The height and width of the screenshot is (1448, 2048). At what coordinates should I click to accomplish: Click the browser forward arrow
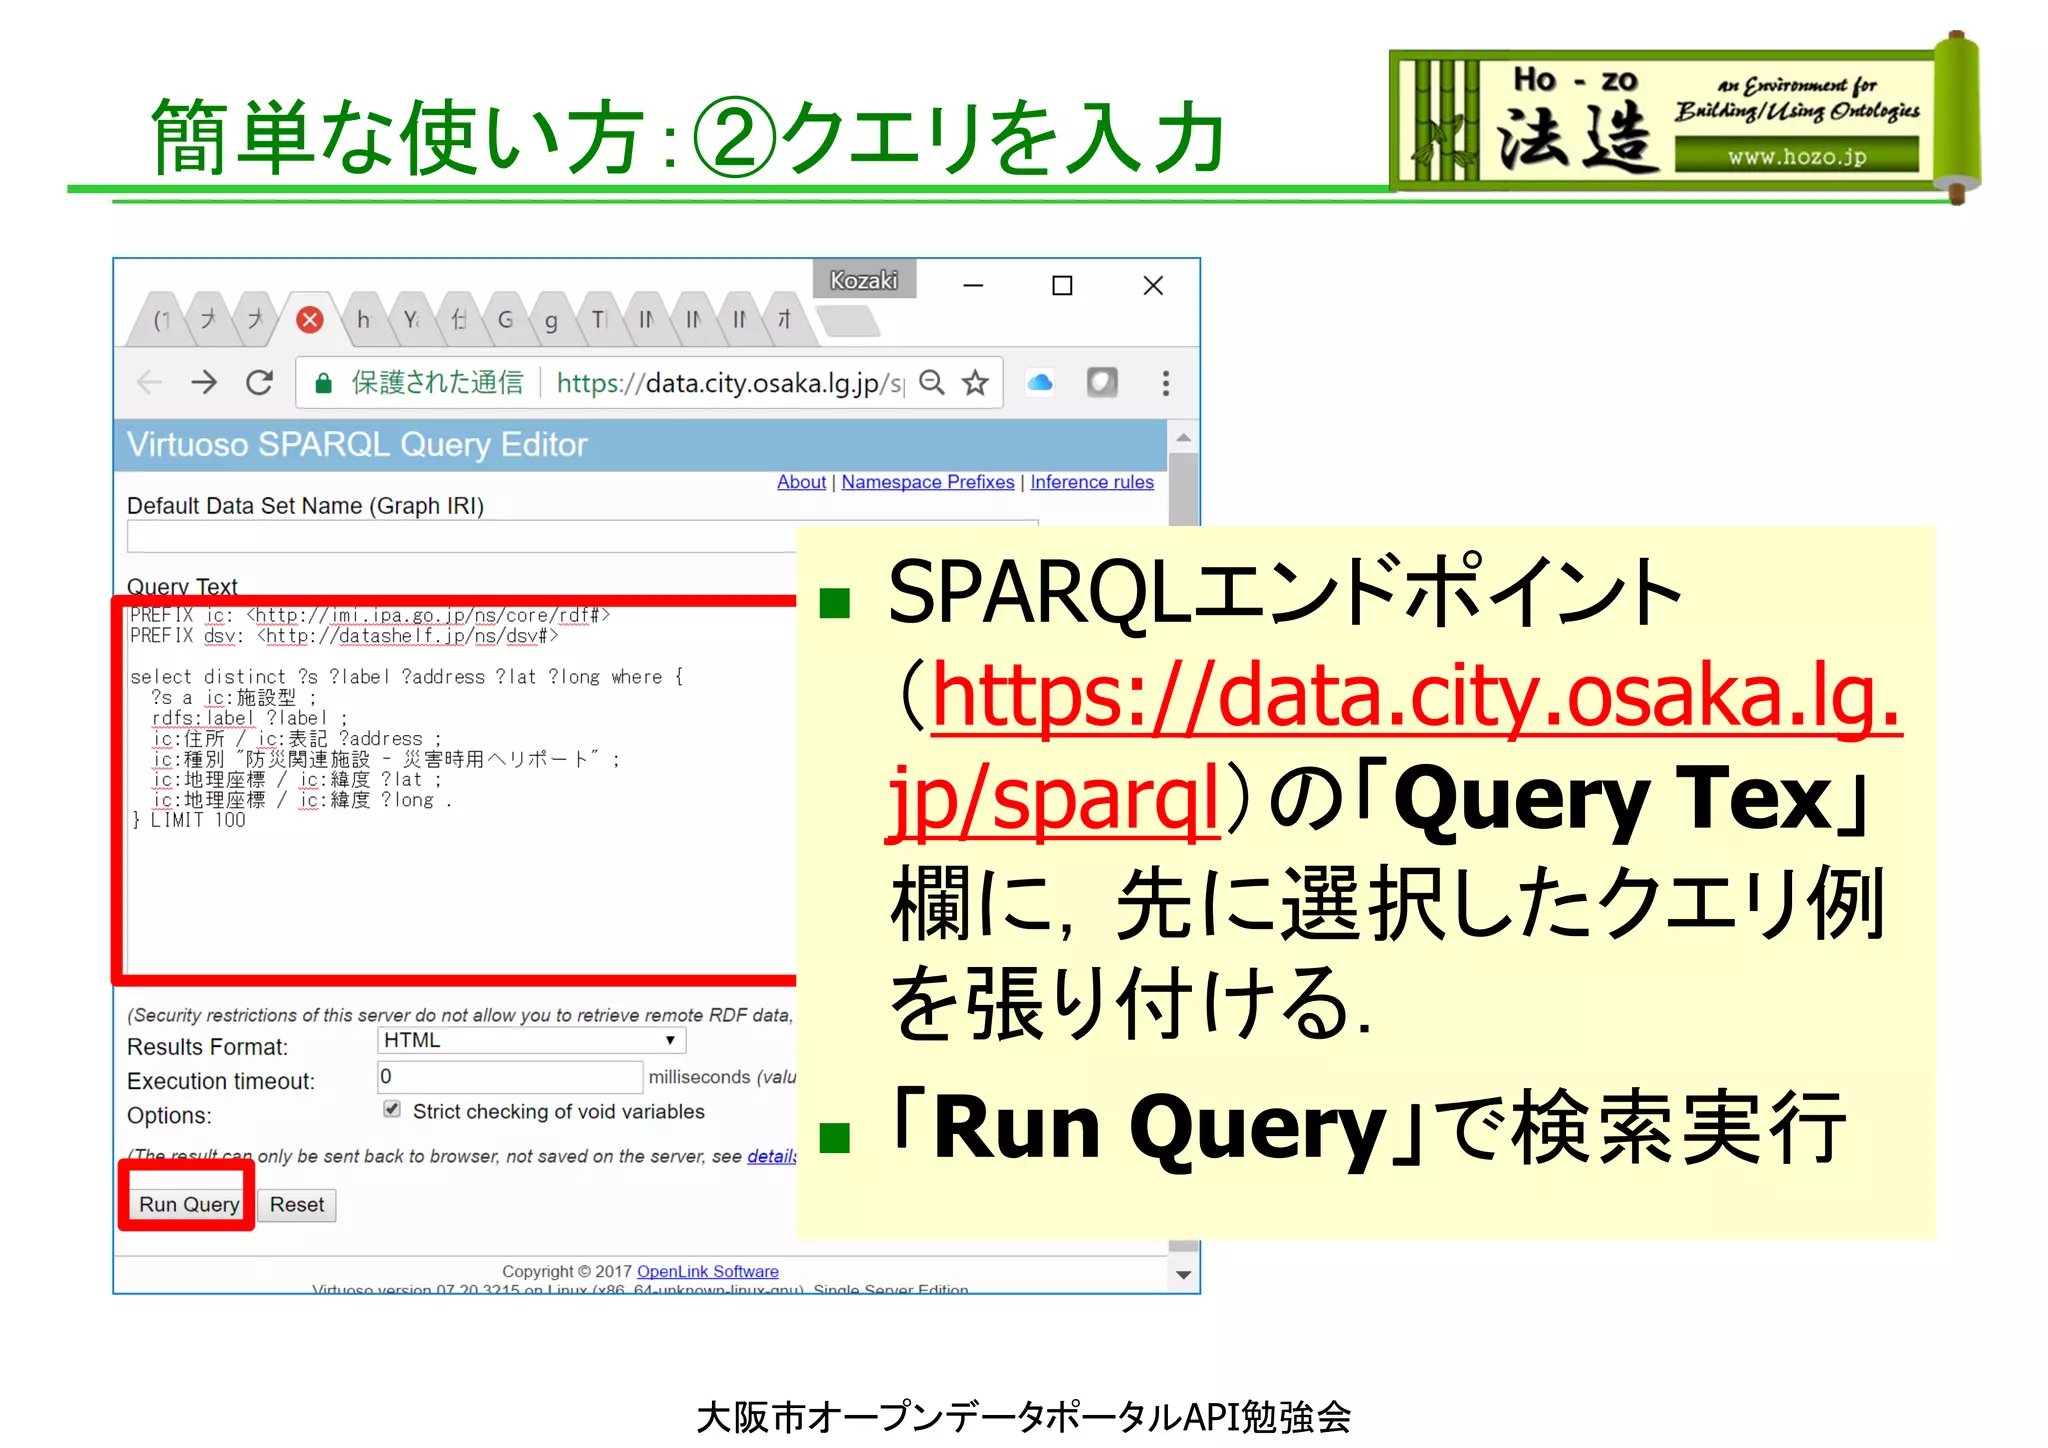pos(204,382)
